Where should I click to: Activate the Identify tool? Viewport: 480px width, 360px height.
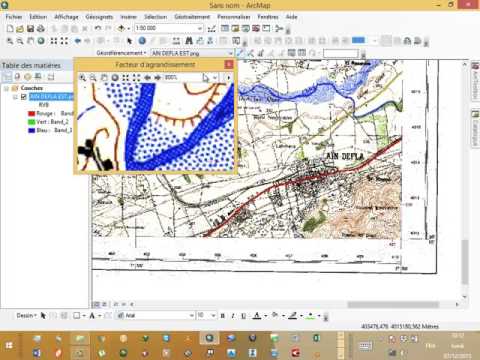point(142,41)
